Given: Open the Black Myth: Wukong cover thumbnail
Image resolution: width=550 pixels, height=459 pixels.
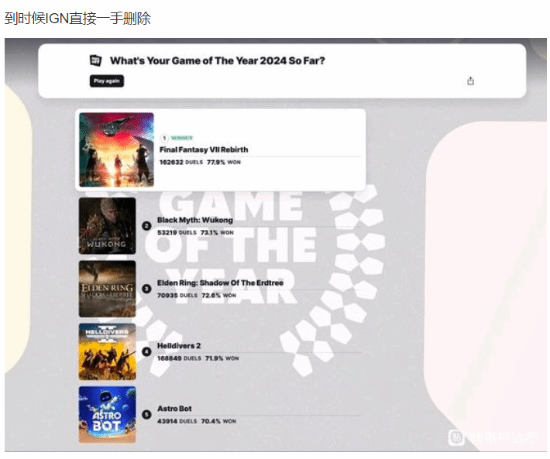Looking at the screenshot, I should [x=107, y=226].
